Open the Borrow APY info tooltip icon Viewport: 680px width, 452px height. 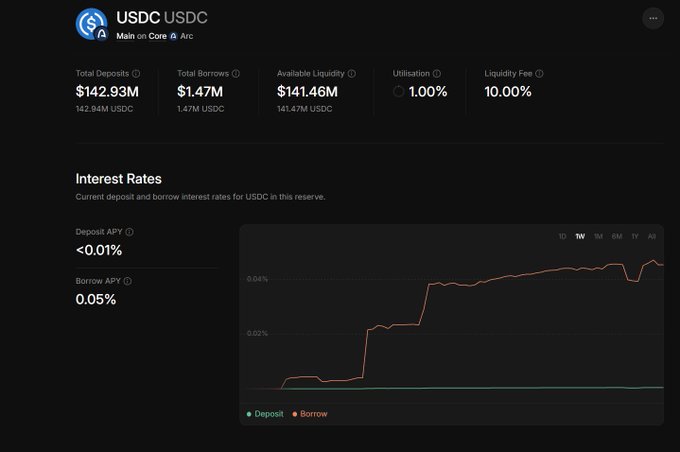tap(128, 281)
